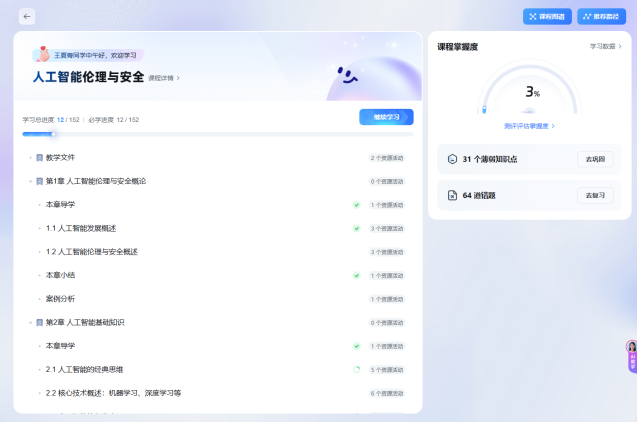Open lesson 1.2 人工智能伦理与安全概述

[91, 252]
